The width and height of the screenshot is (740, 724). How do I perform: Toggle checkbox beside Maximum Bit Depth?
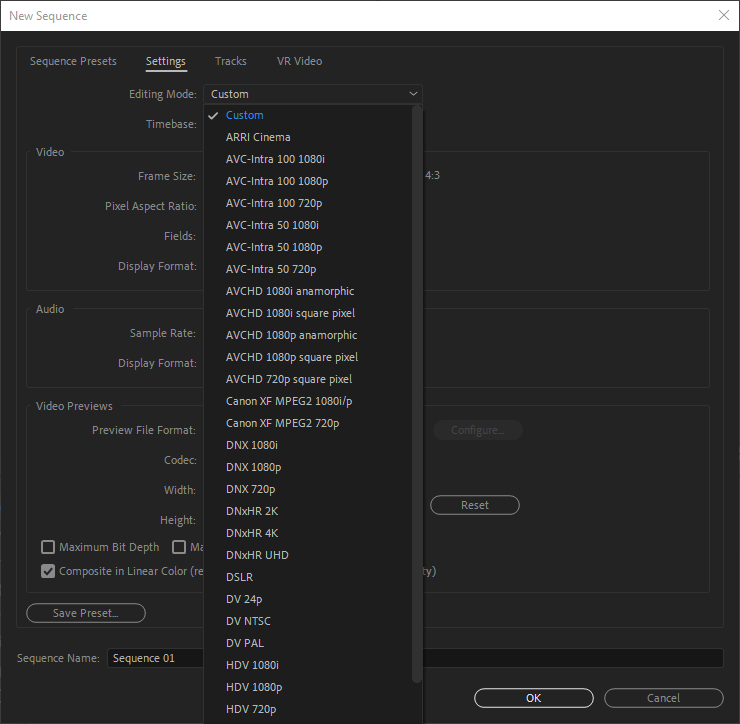click(x=179, y=547)
